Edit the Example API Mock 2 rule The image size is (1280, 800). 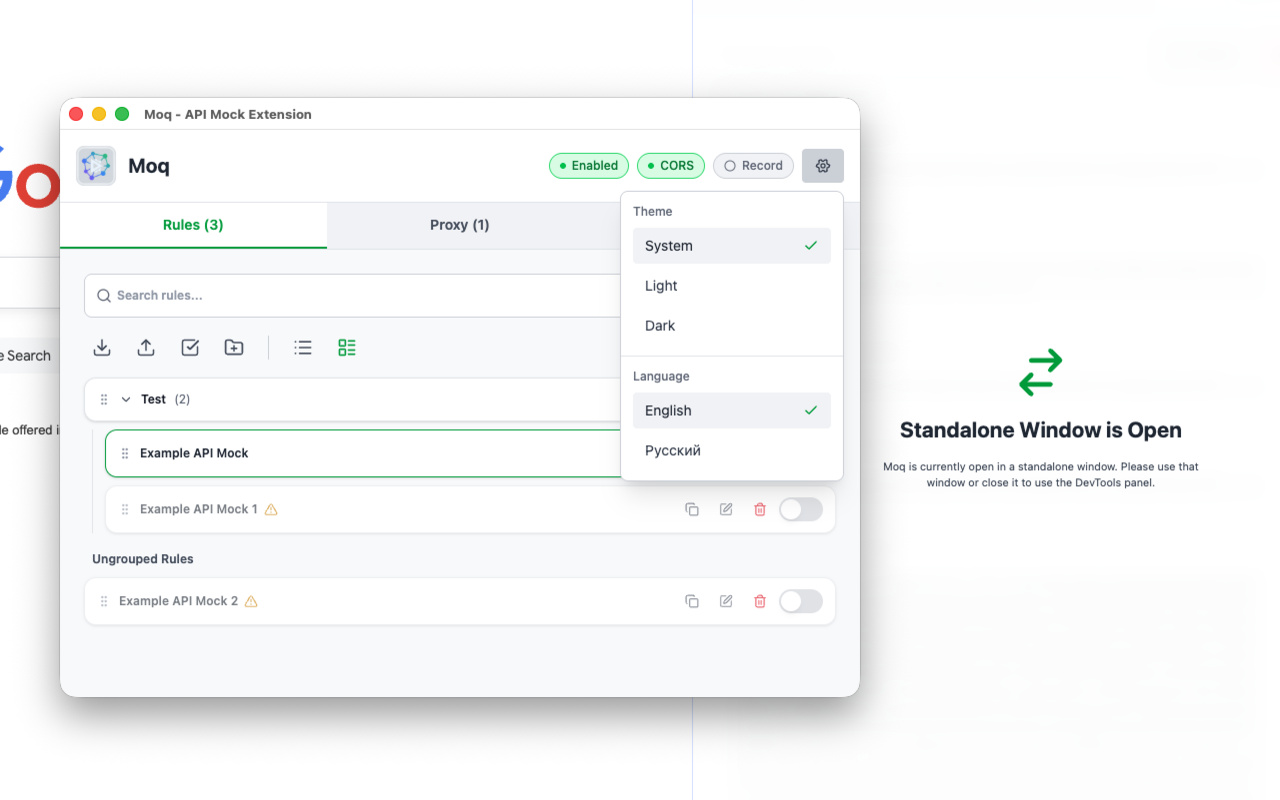pos(726,601)
